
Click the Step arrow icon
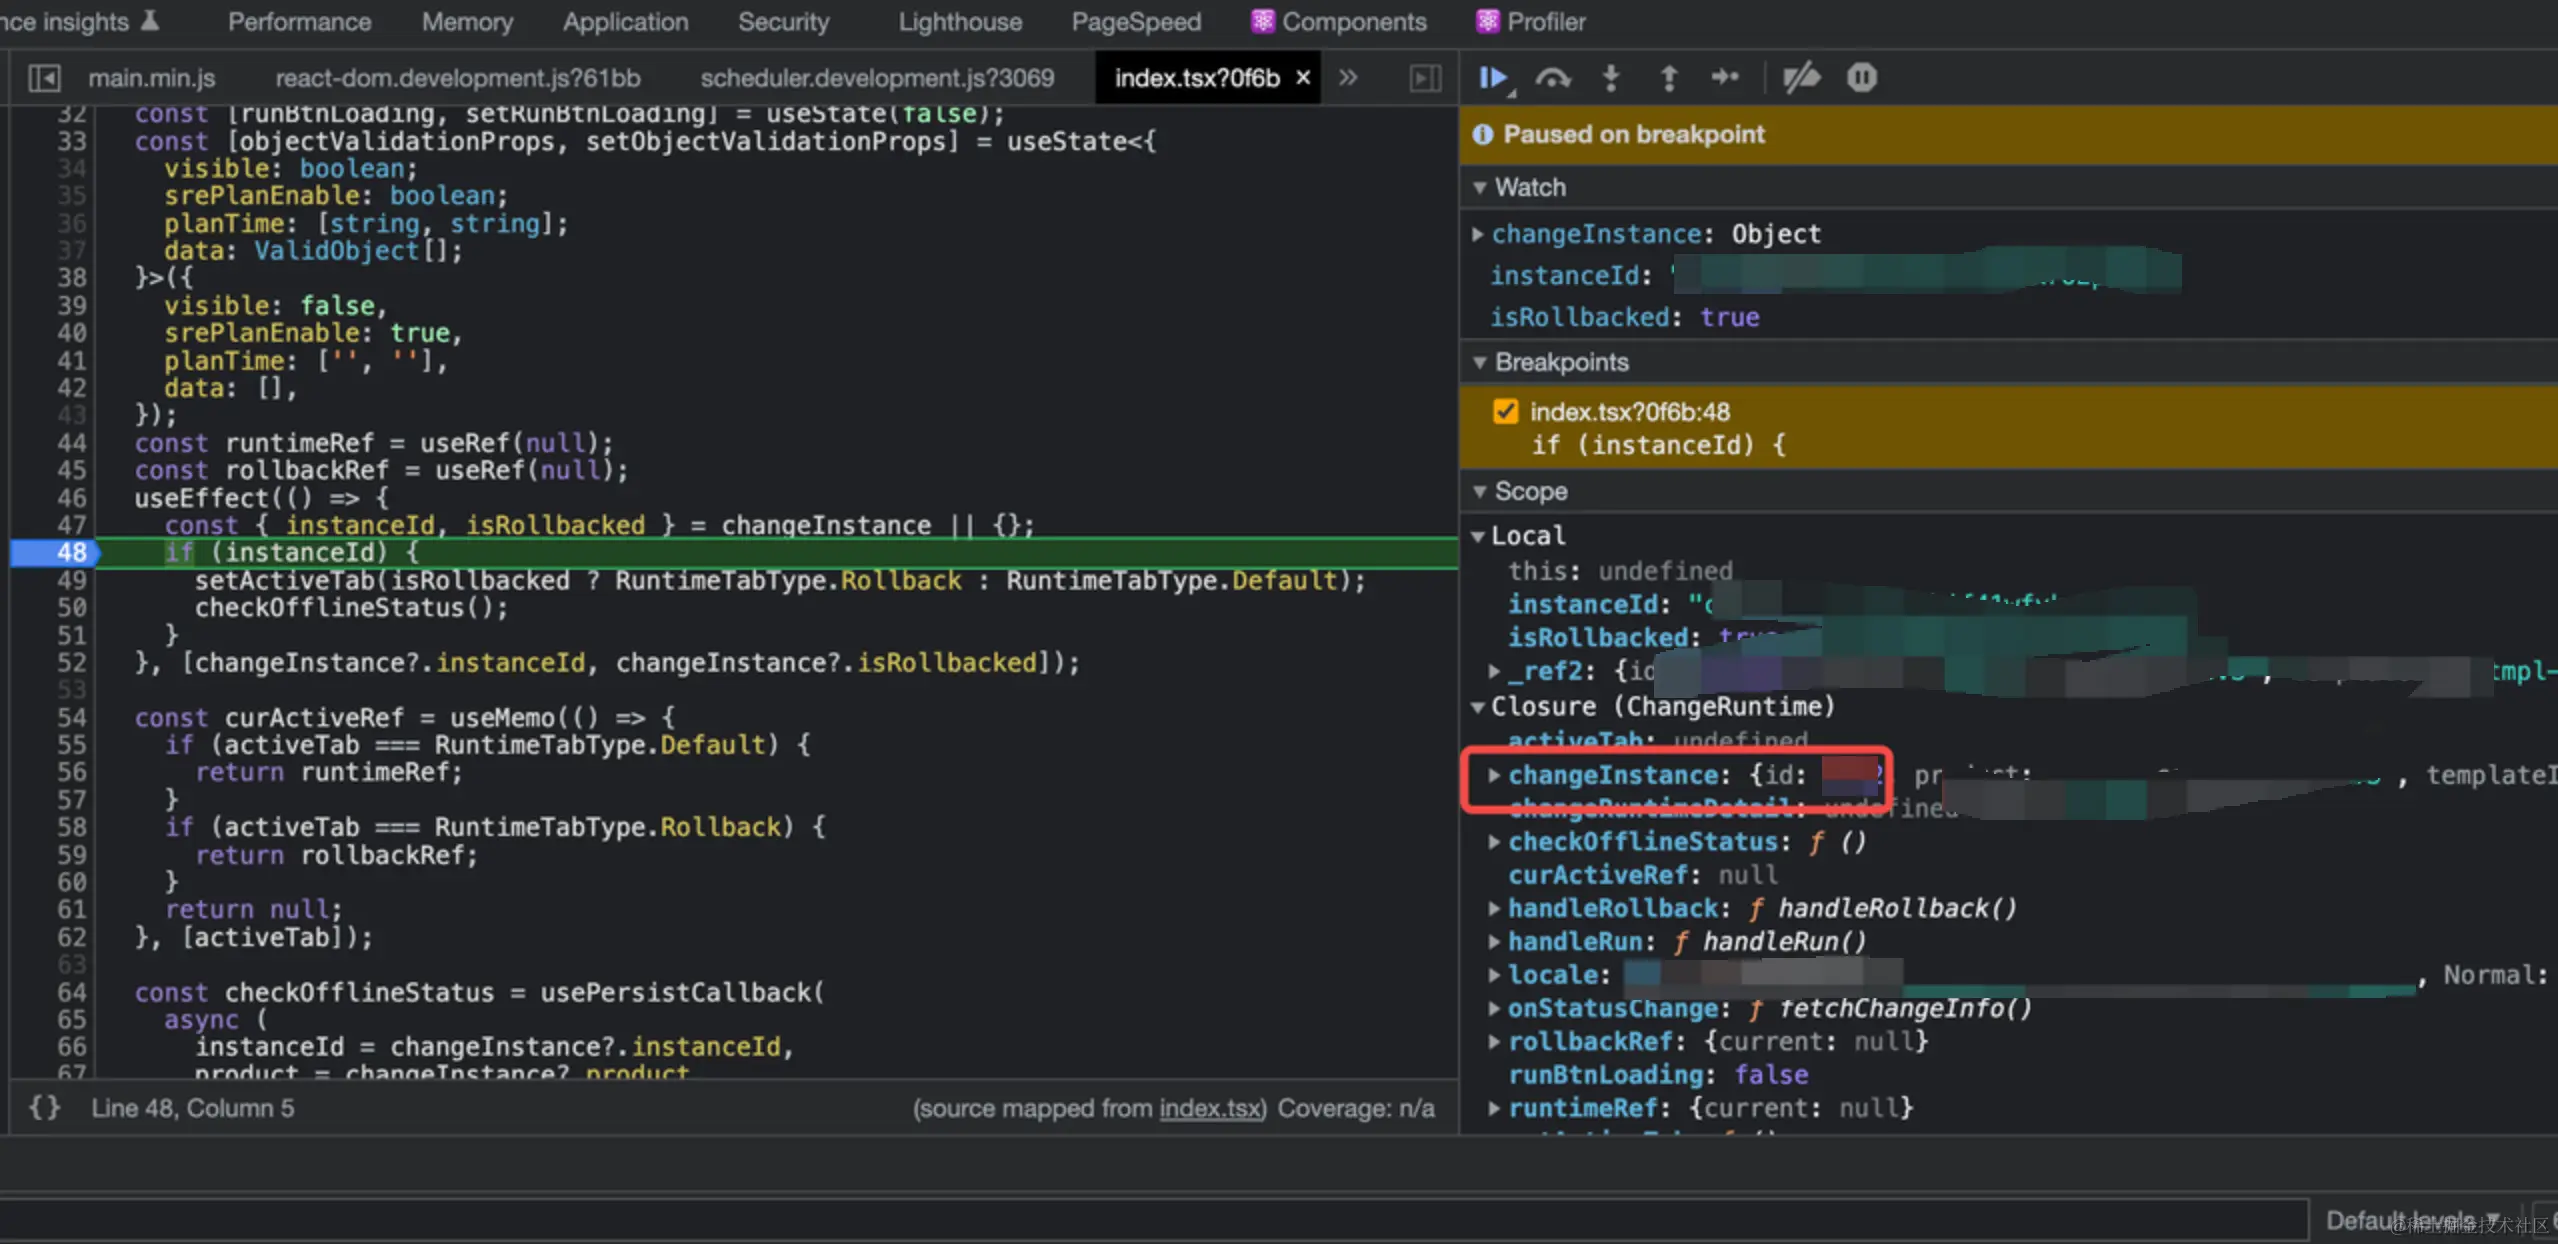pyautogui.click(x=1725, y=77)
